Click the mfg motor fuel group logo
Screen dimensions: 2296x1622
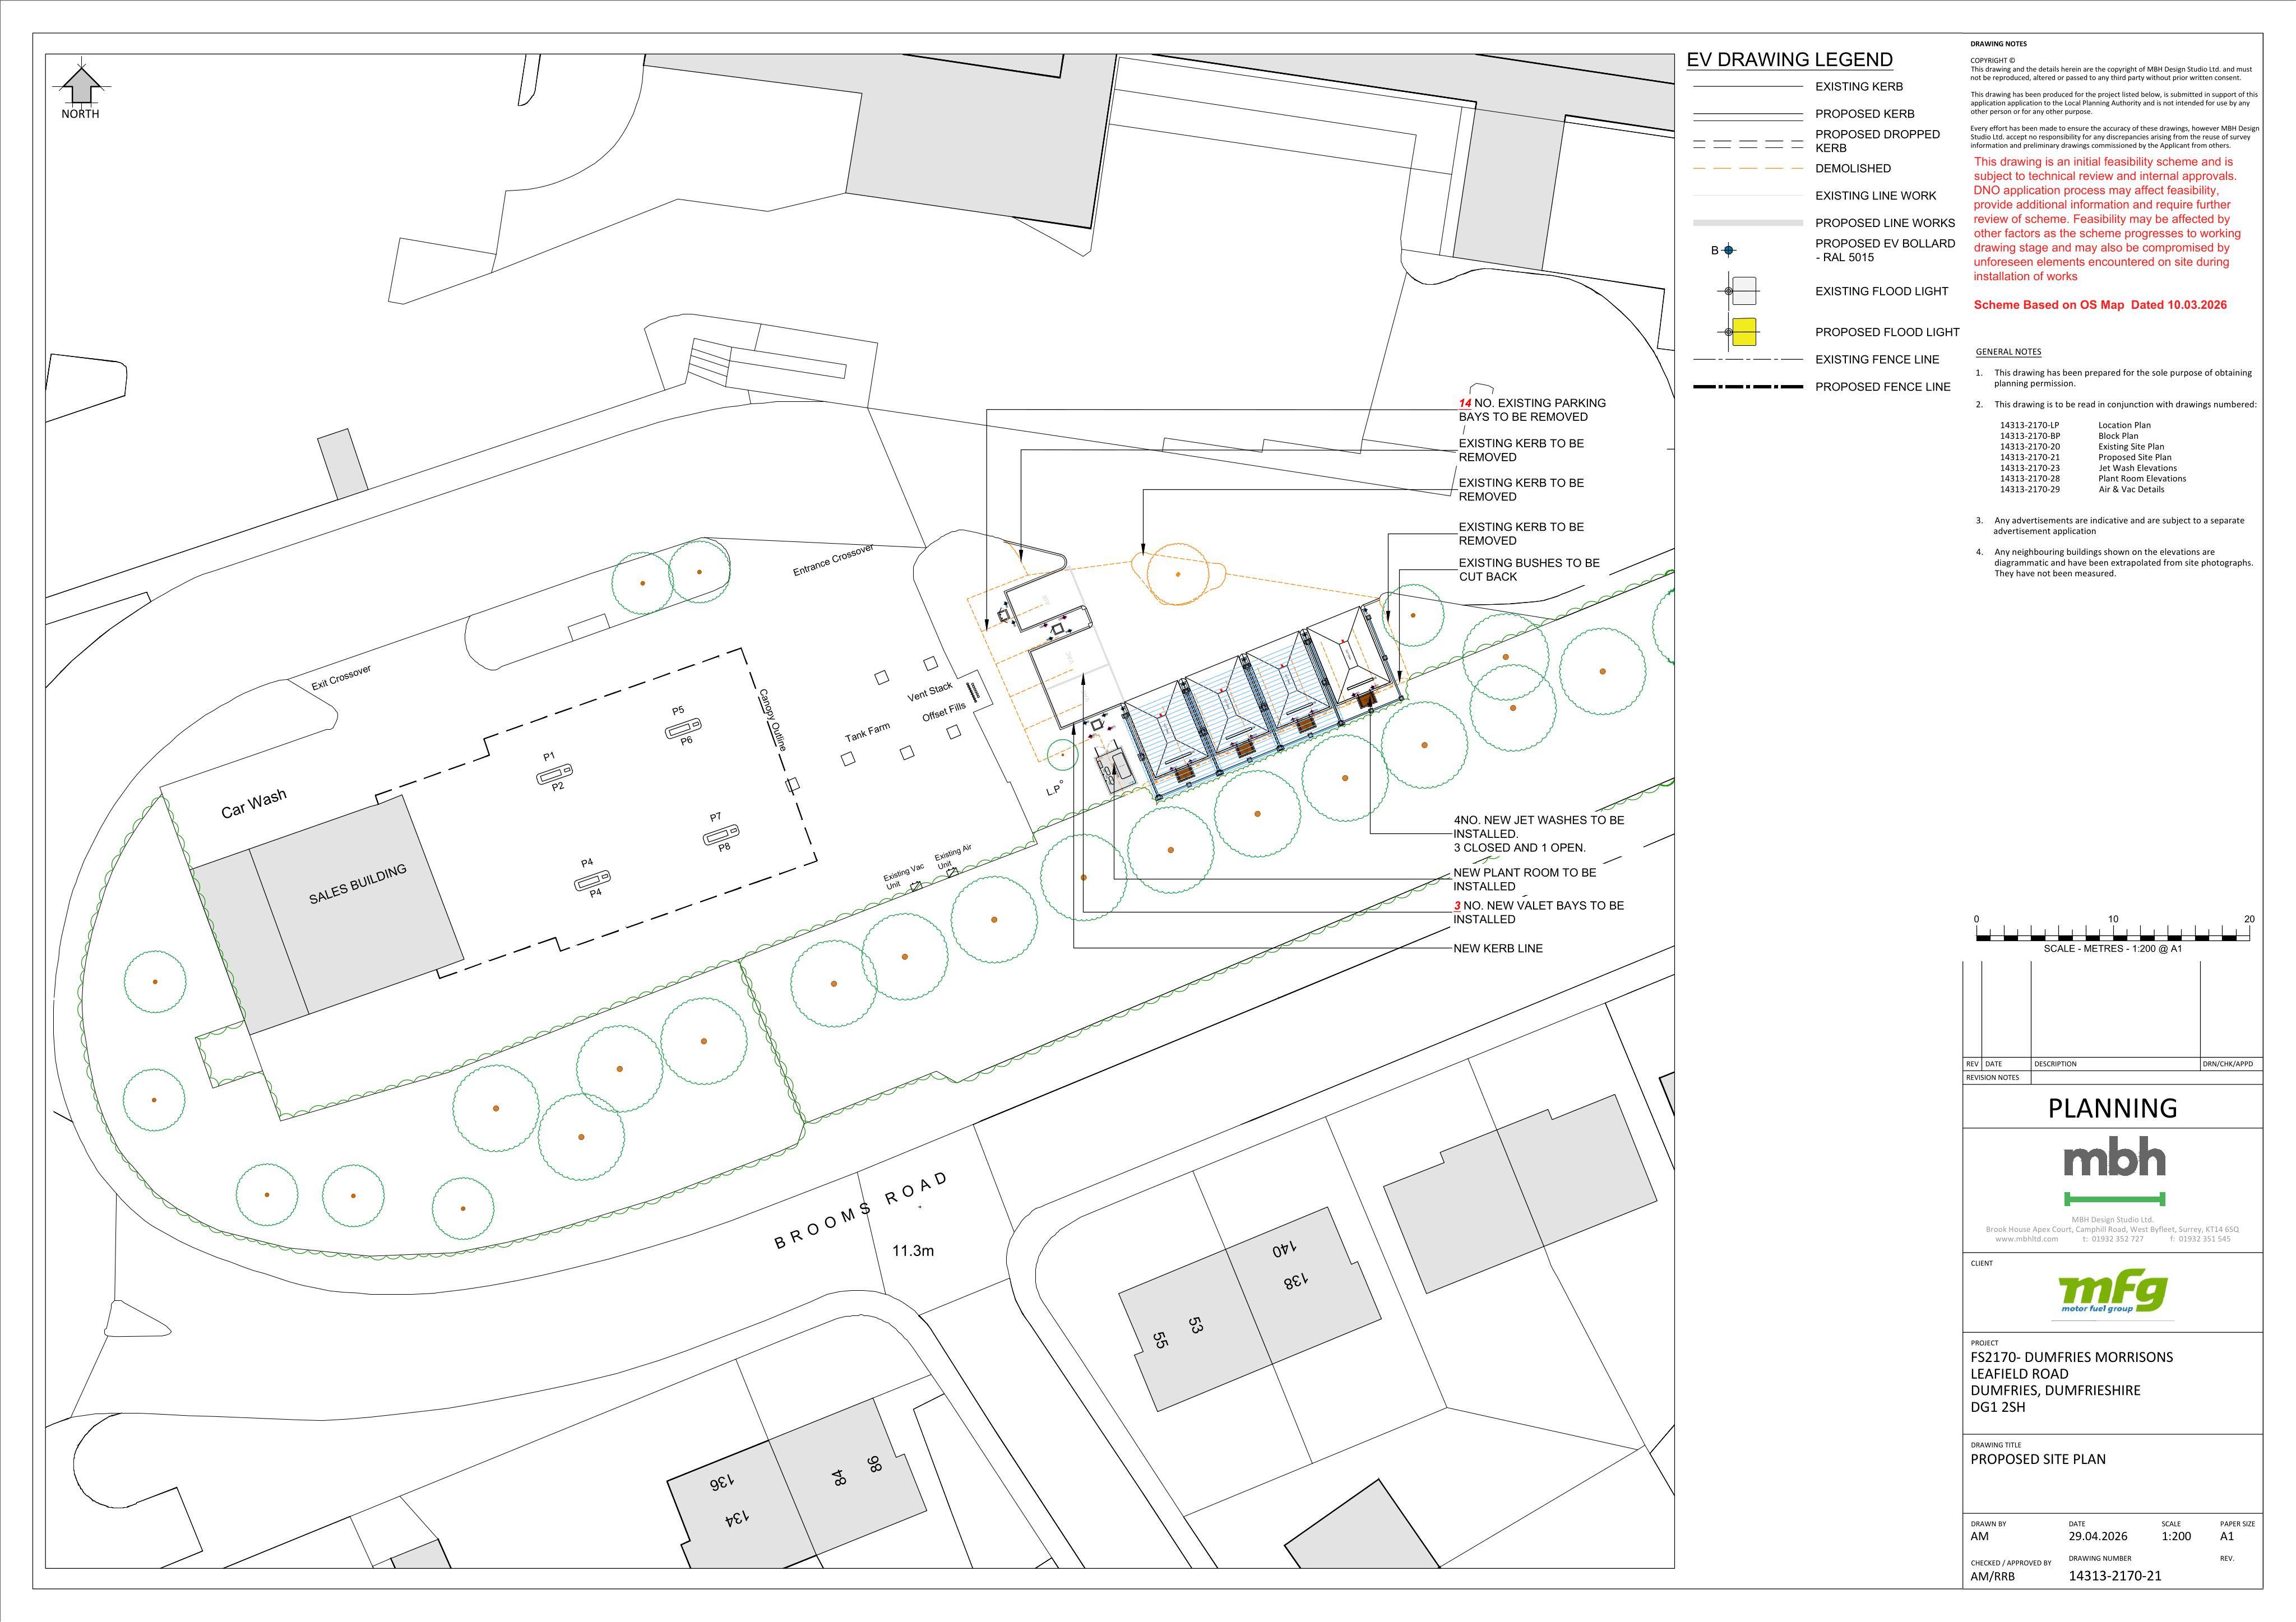(2112, 1293)
